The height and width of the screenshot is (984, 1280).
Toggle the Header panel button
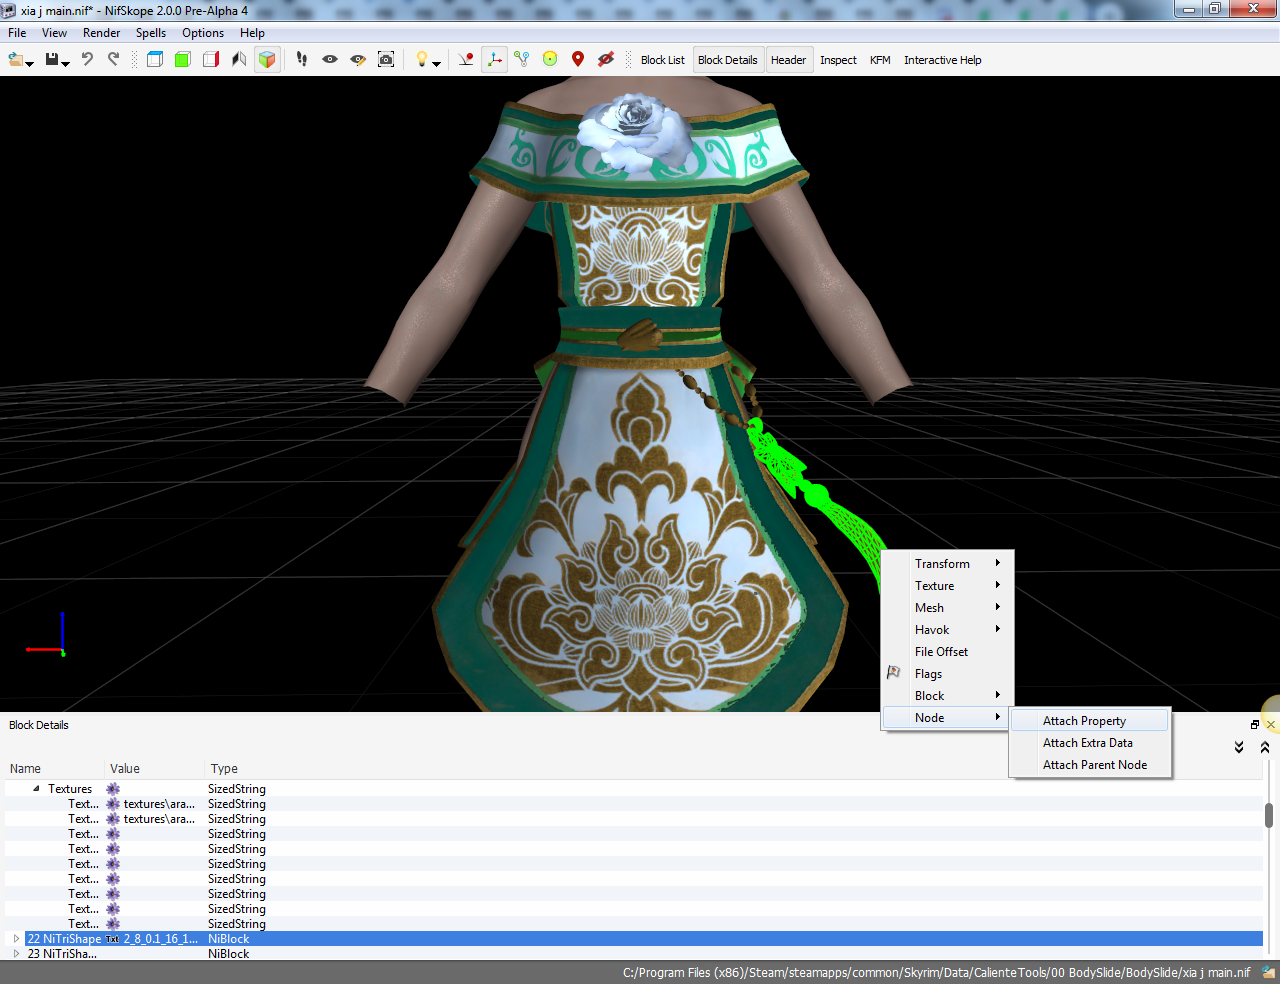[x=789, y=60]
